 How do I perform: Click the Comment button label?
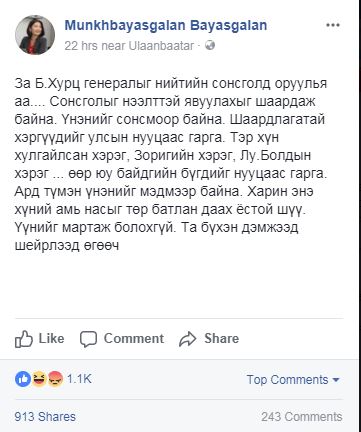coord(134,339)
